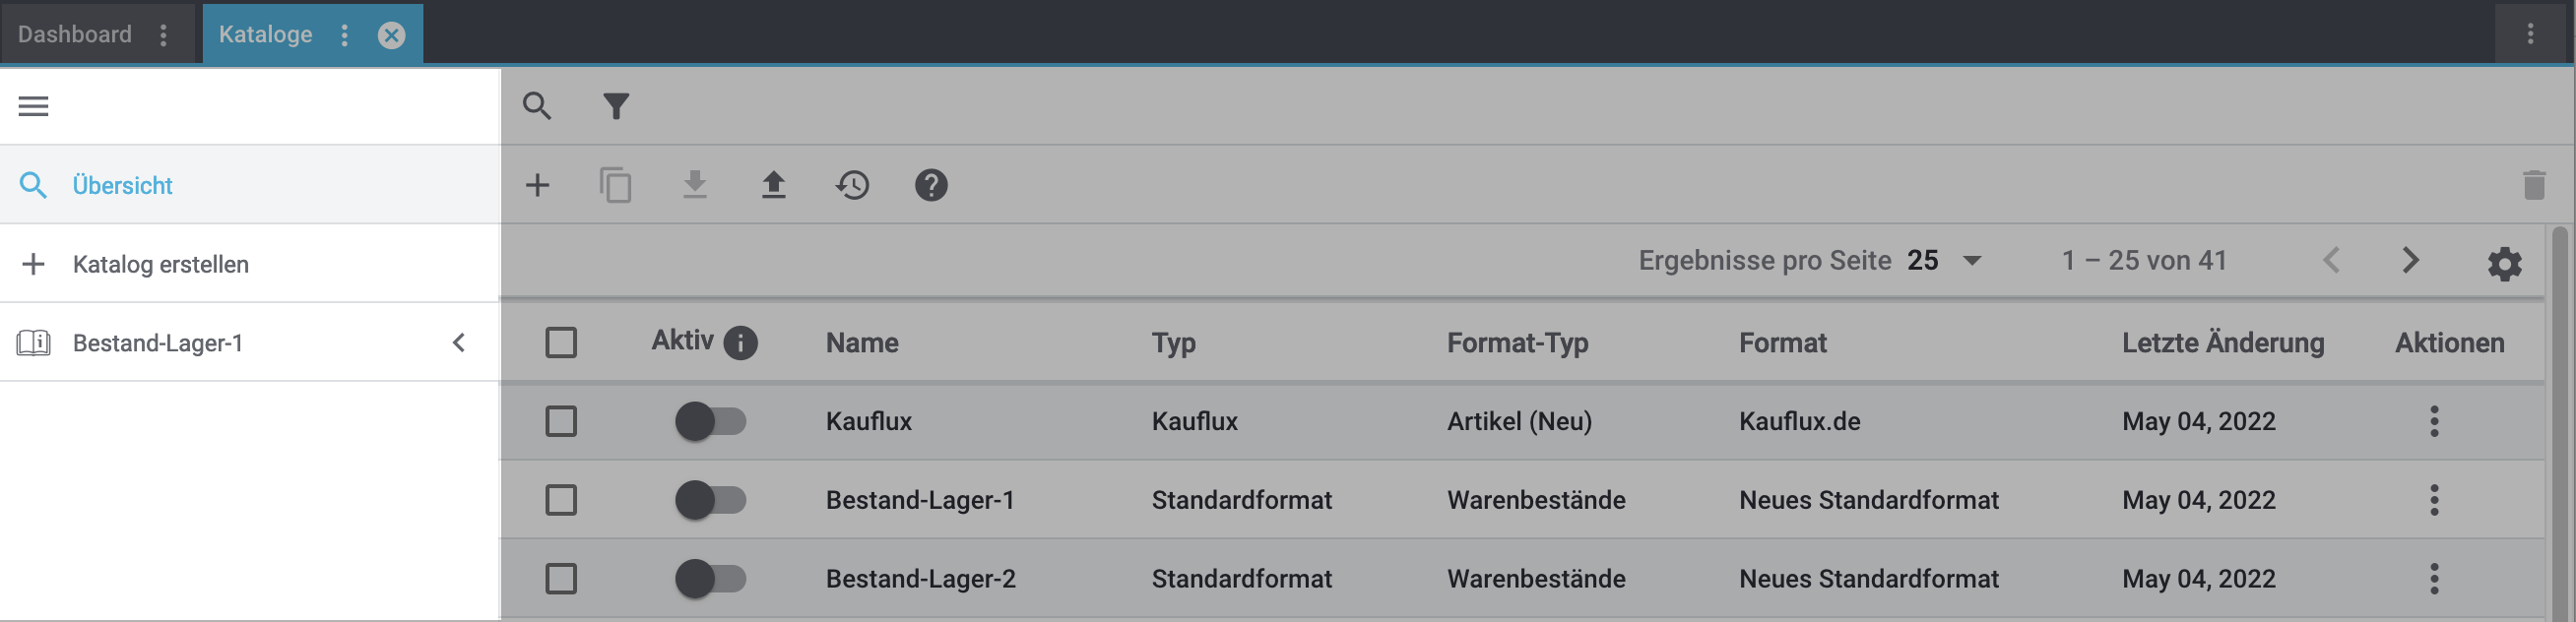This screenshot has height=622, width=2576.
Task: Toggle the hamburger menu icon
Action: (x=33, y=106)
